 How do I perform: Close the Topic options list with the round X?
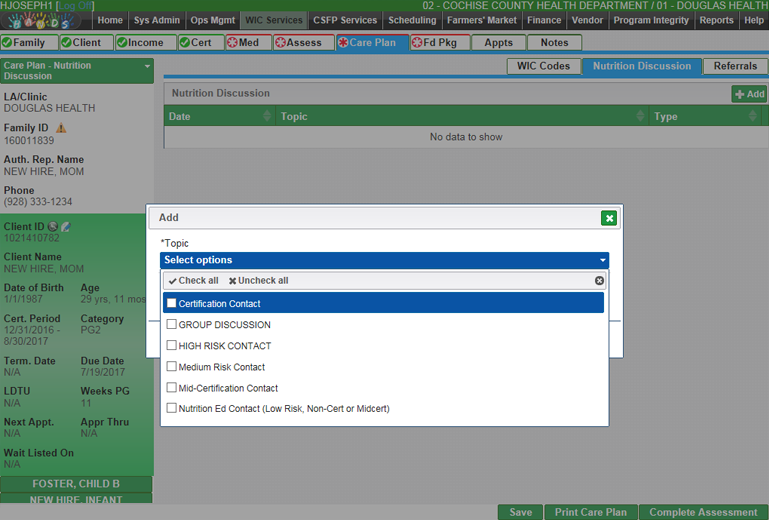(599, 281)
